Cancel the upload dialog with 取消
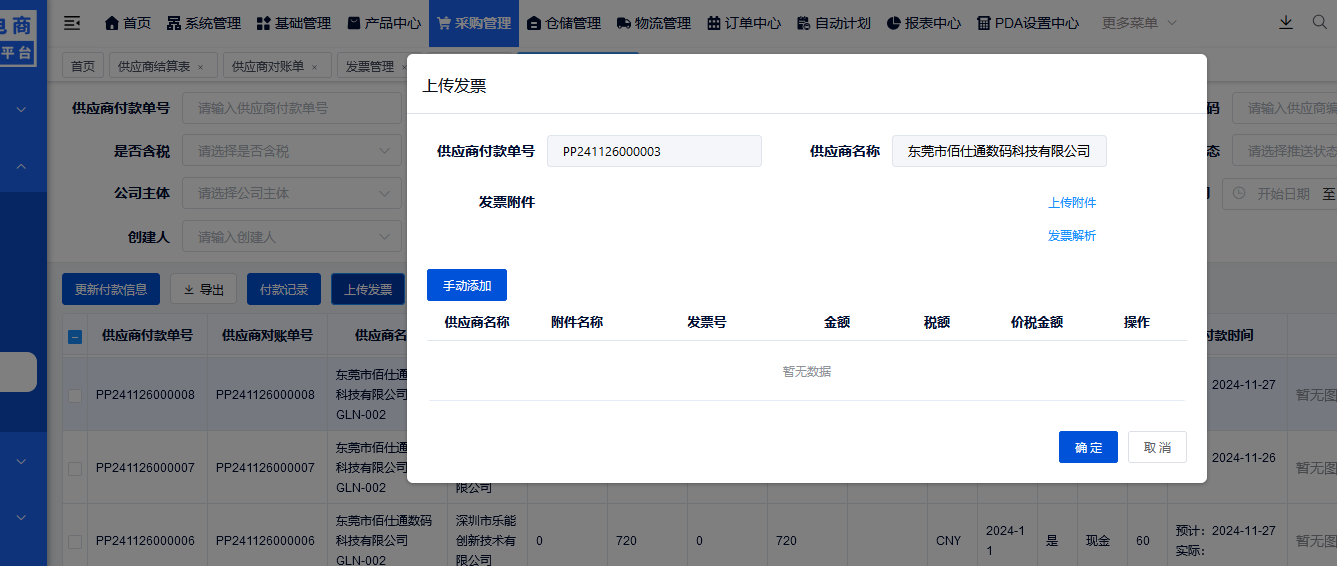Viewport: 1337px width, 566px height. [x=1157, y=447]
